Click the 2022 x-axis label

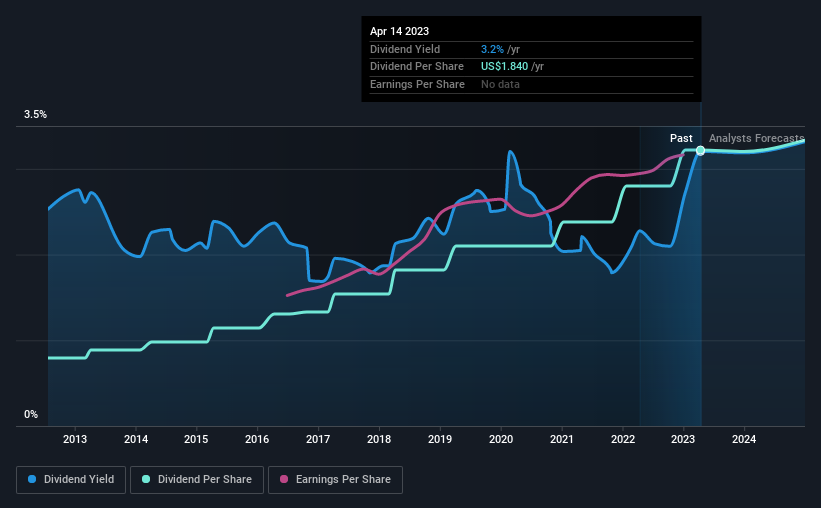coord(623,439)
